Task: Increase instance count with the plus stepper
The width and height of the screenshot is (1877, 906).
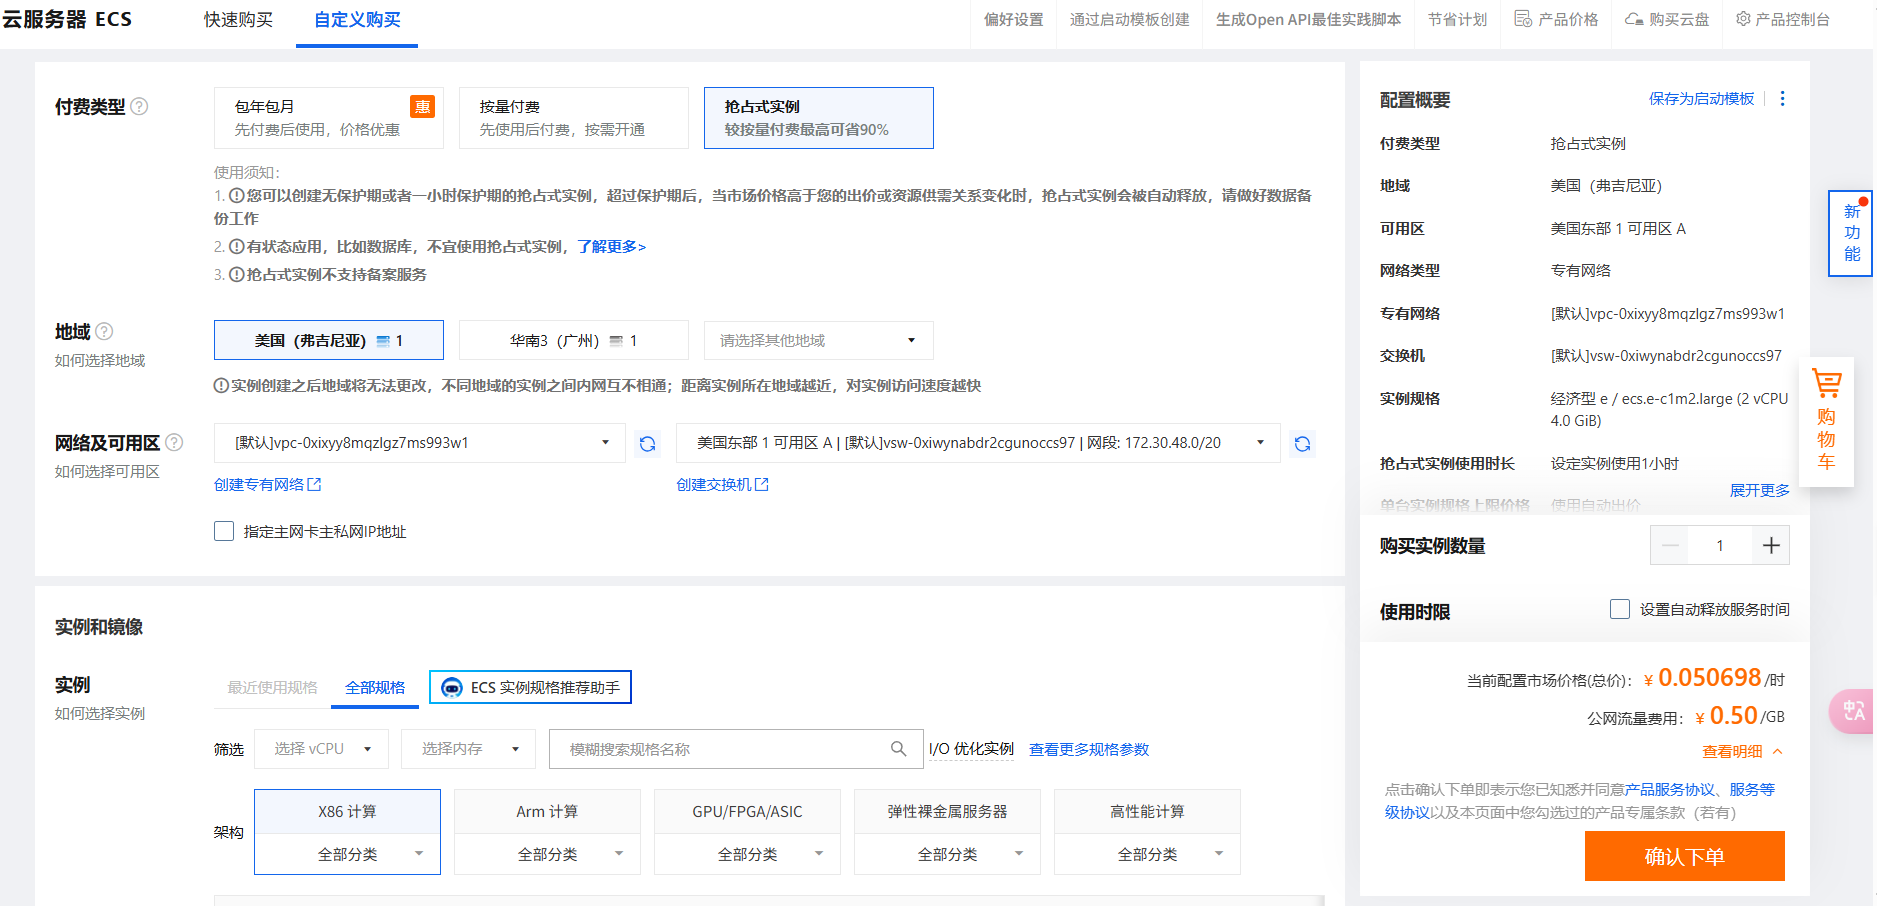Action: [1771, 545]
